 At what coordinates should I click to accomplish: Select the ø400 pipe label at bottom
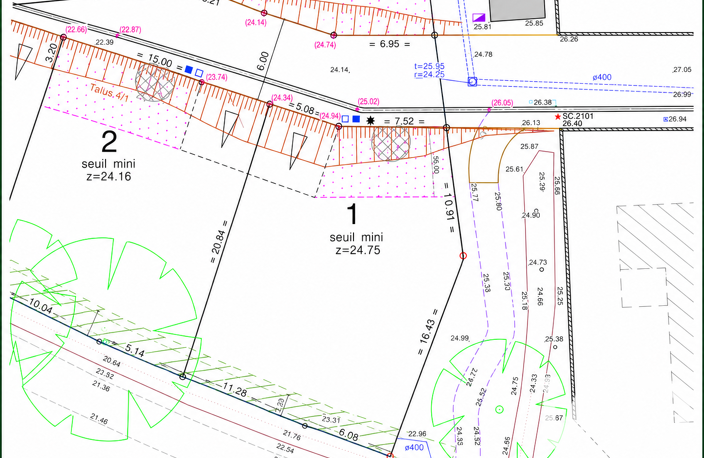click(x=414, y=447)
